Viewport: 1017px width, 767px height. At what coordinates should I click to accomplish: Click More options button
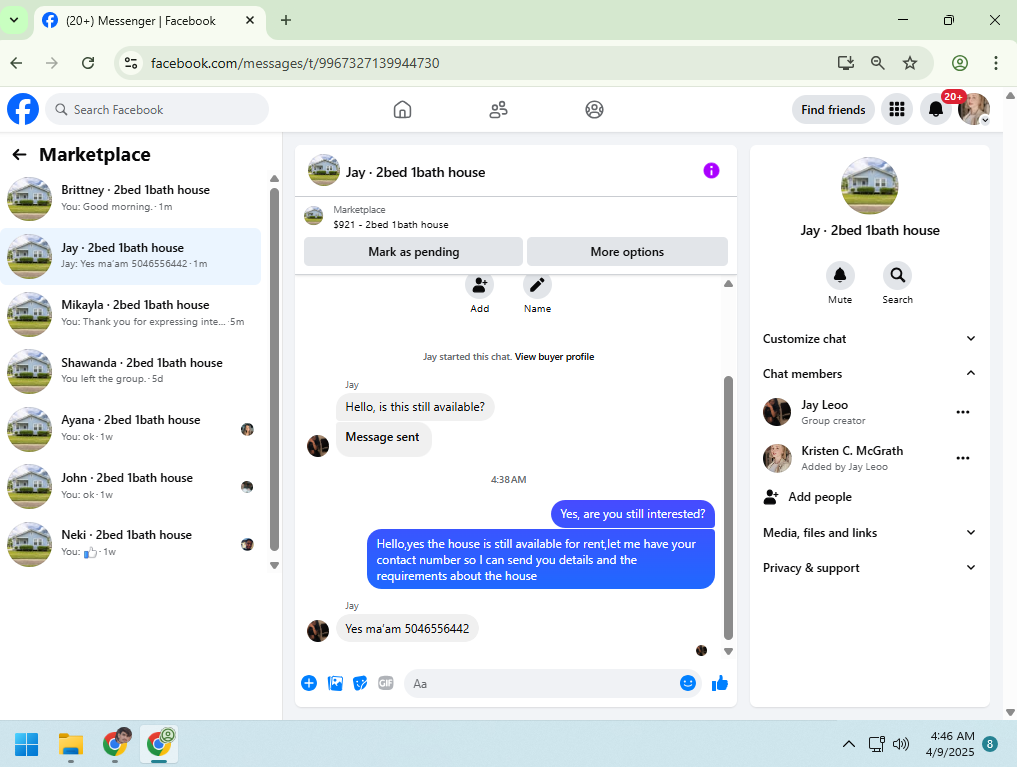click(x=627, y=252)
